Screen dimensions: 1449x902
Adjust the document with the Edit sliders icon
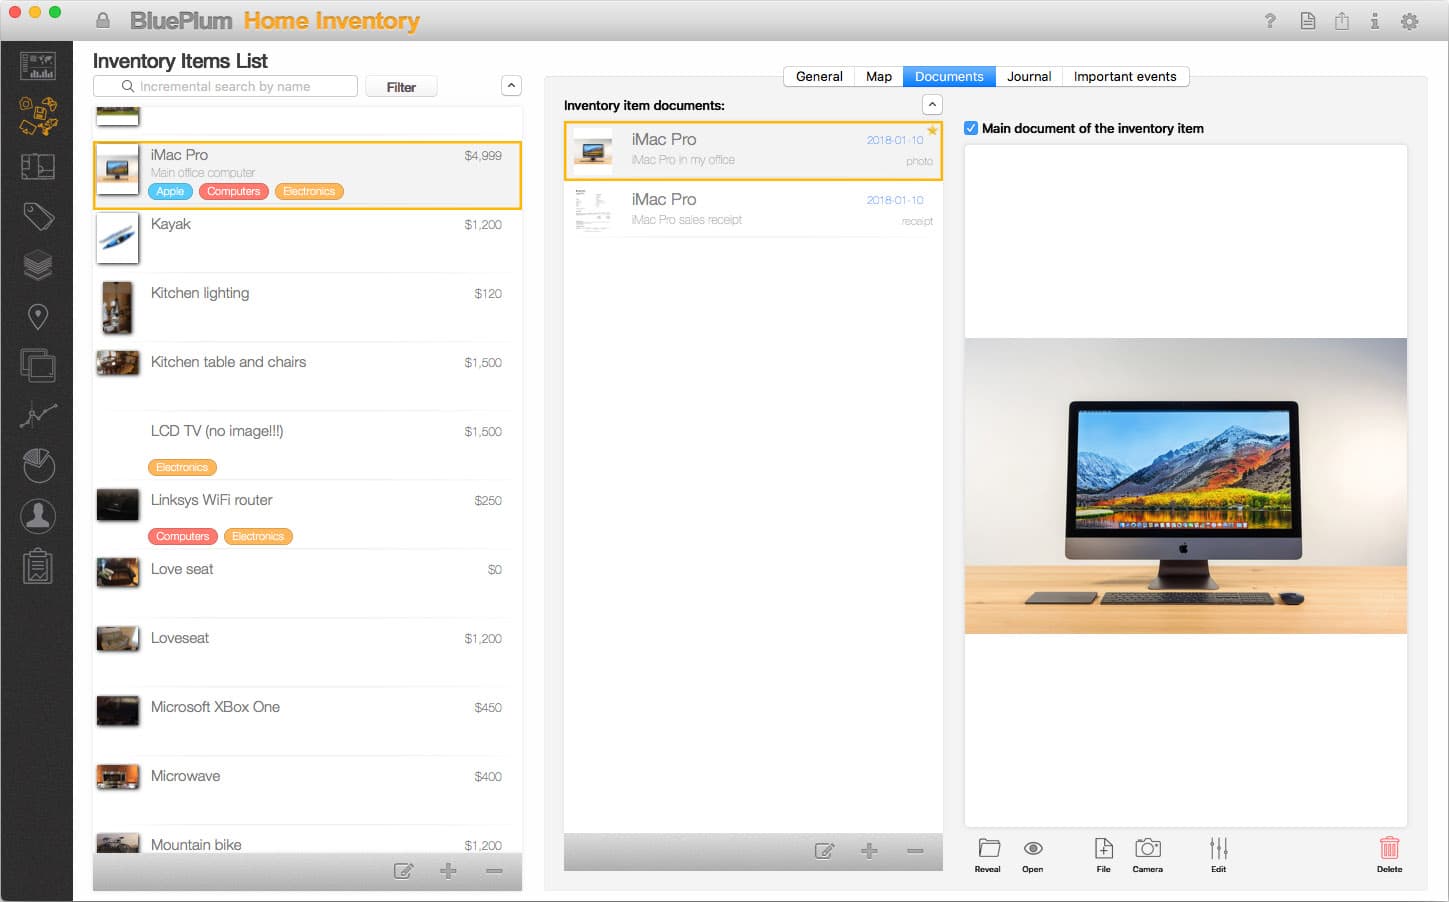coord(1218,855)
